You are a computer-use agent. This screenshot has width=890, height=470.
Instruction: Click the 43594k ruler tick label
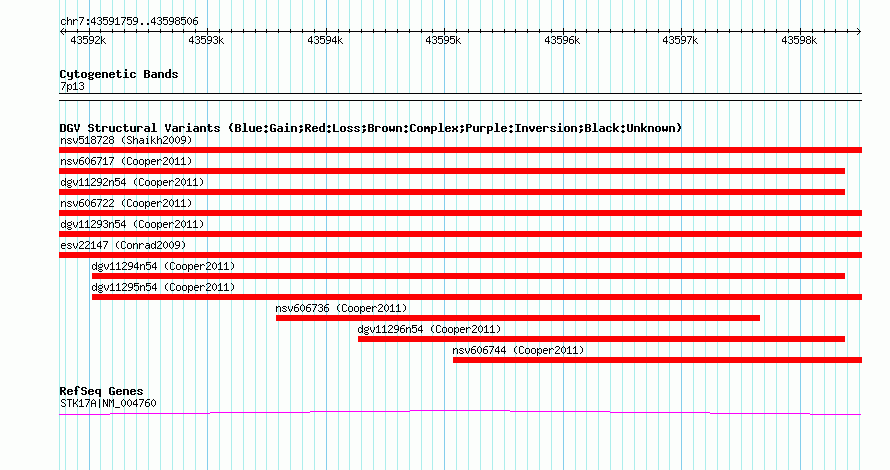[x=325, y=40]
